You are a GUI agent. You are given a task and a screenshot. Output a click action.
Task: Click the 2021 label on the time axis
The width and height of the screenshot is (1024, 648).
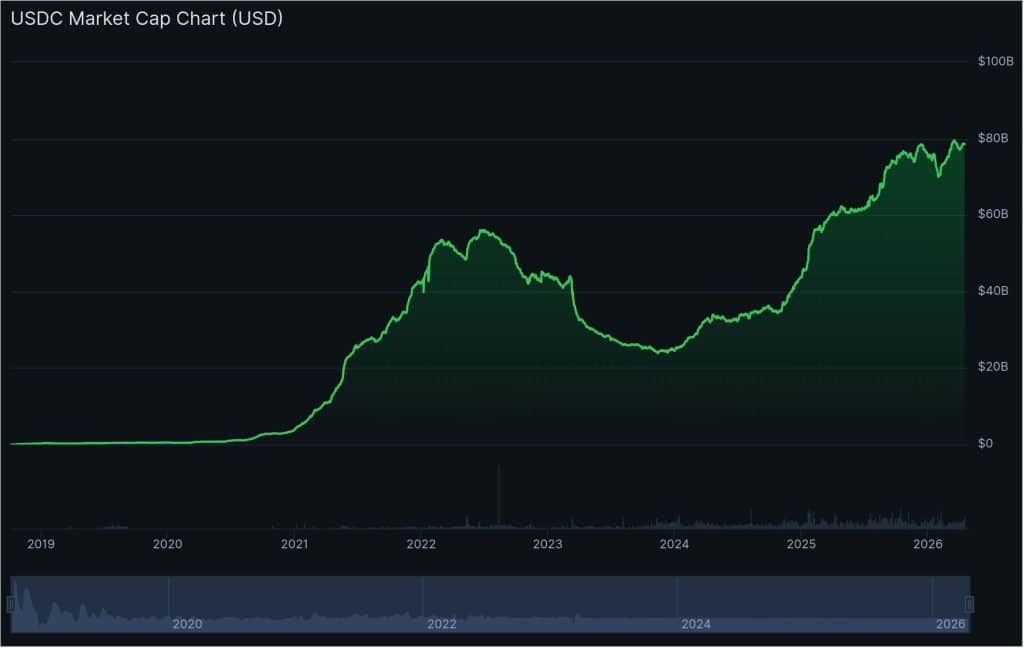(295, 545)
